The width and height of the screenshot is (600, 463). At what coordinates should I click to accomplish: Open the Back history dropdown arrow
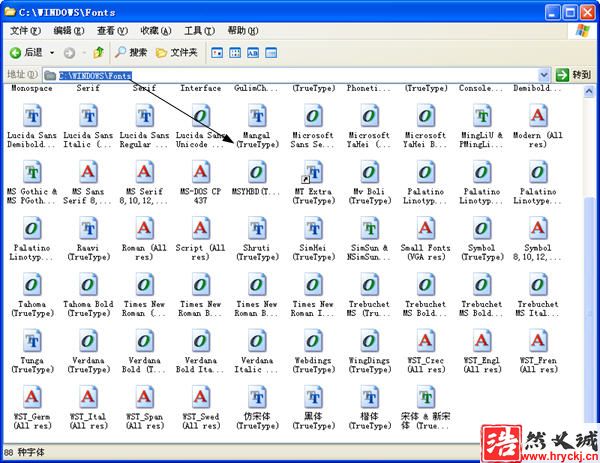coord(52,53)
